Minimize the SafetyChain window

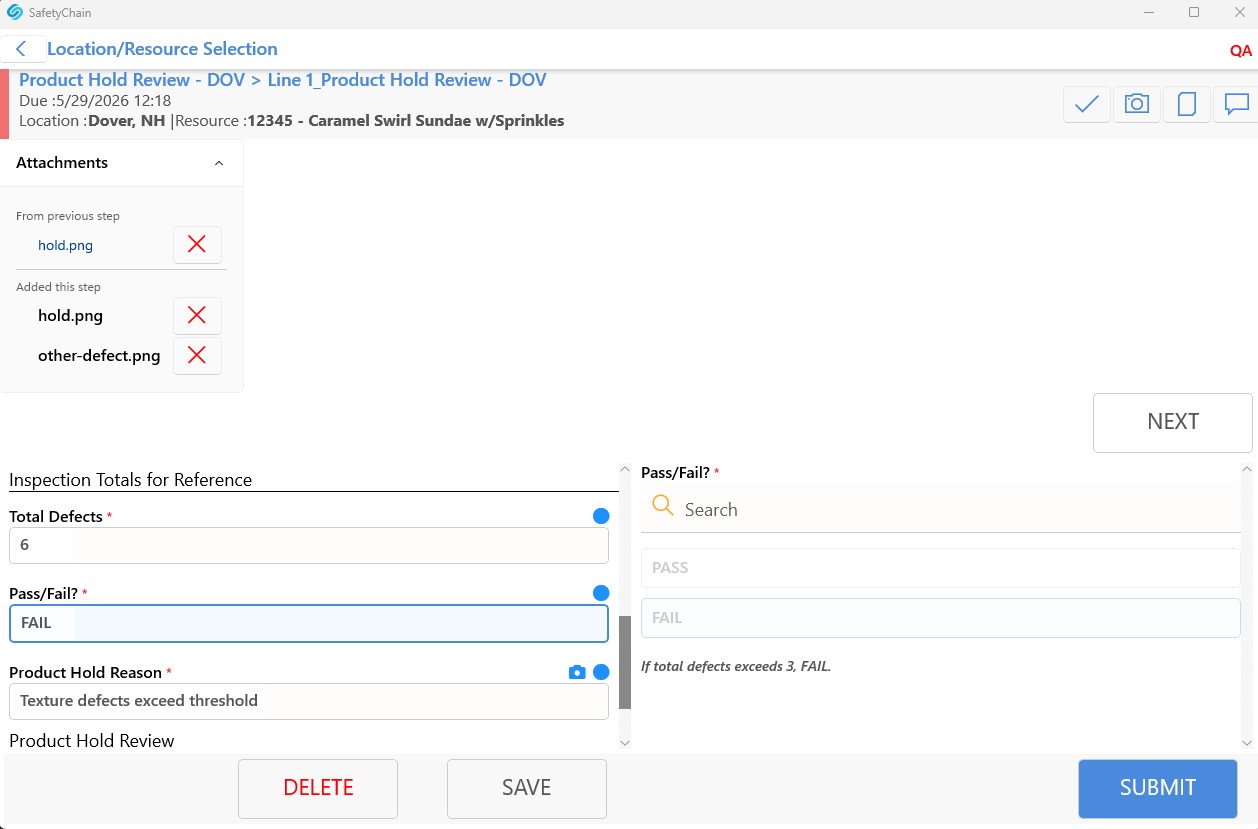pyautogui.click(x=1147, y=13)
